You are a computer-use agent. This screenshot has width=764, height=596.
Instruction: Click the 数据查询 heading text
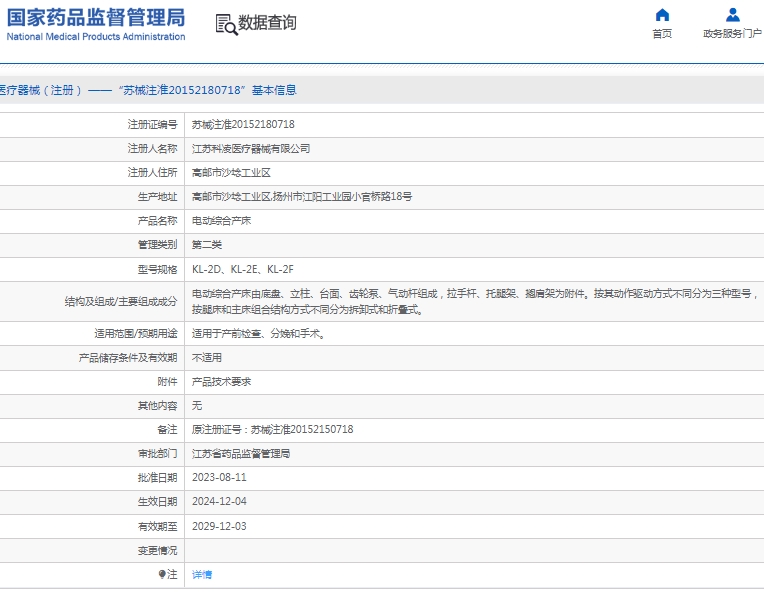267,22
